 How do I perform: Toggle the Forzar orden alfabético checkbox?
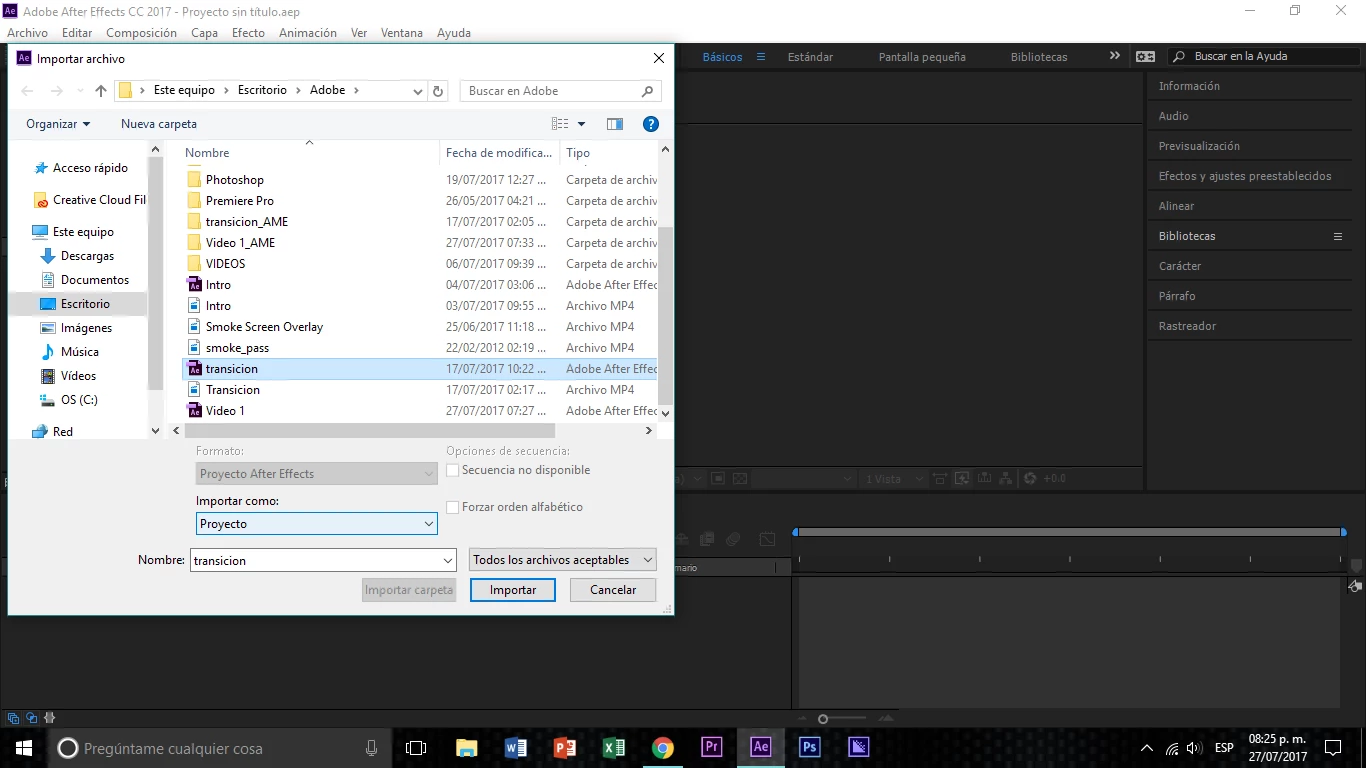[x=453, y=507]
